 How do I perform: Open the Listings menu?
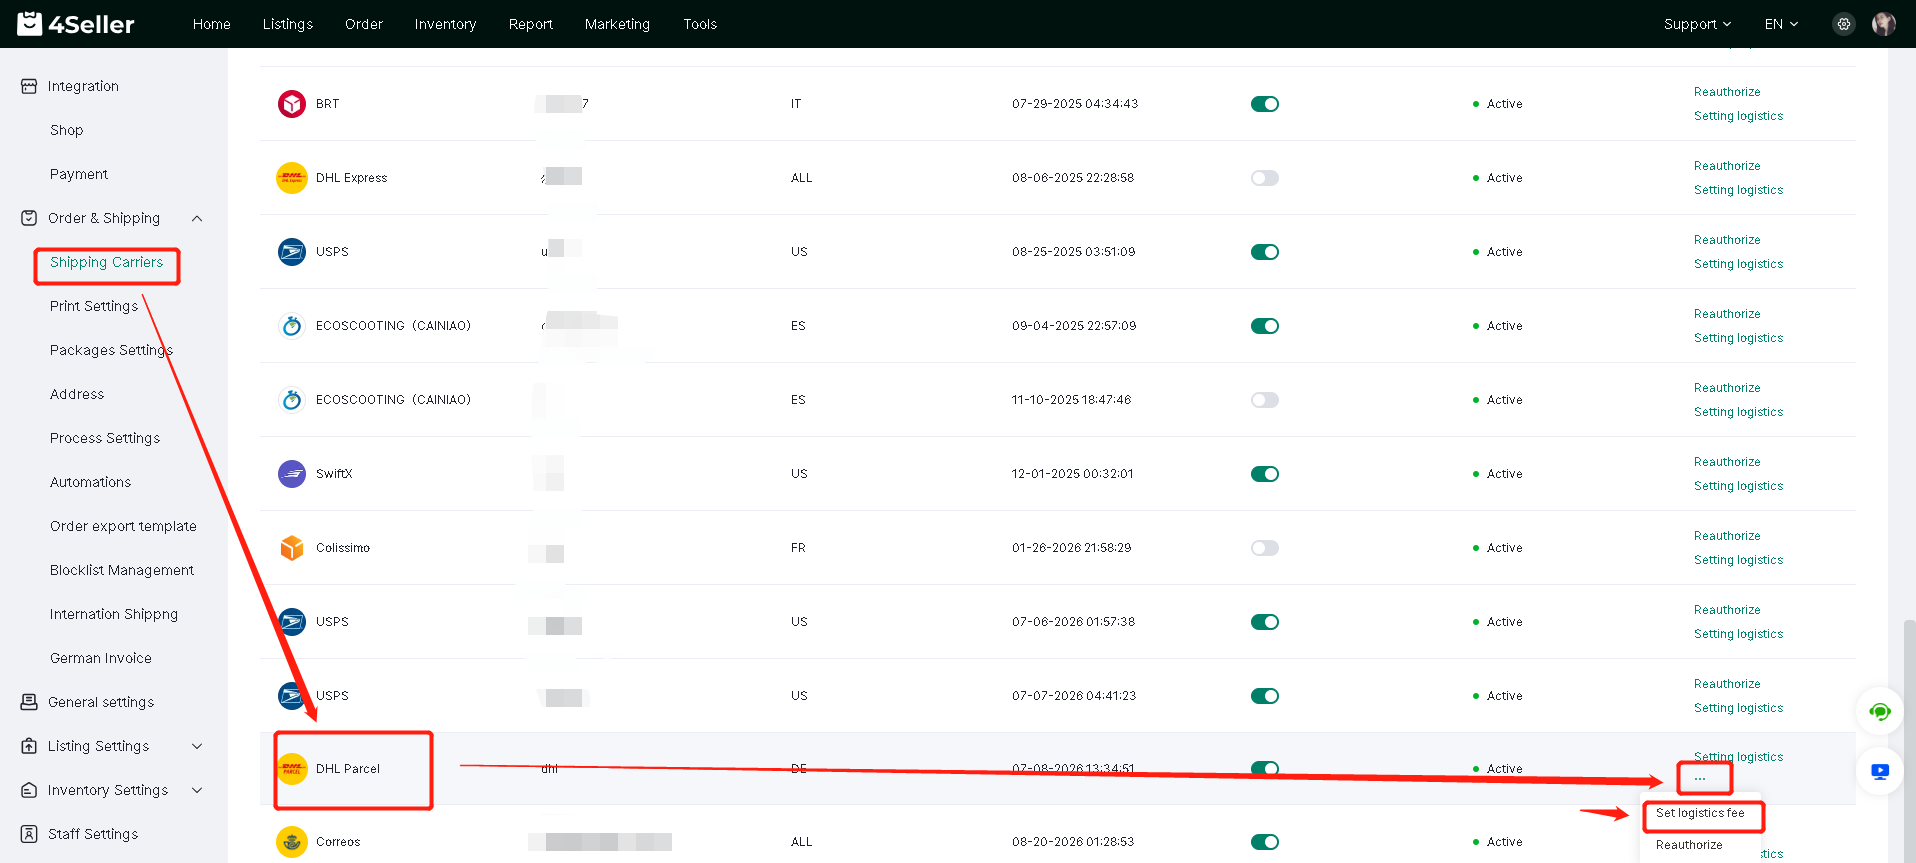[x=288, y=24]
